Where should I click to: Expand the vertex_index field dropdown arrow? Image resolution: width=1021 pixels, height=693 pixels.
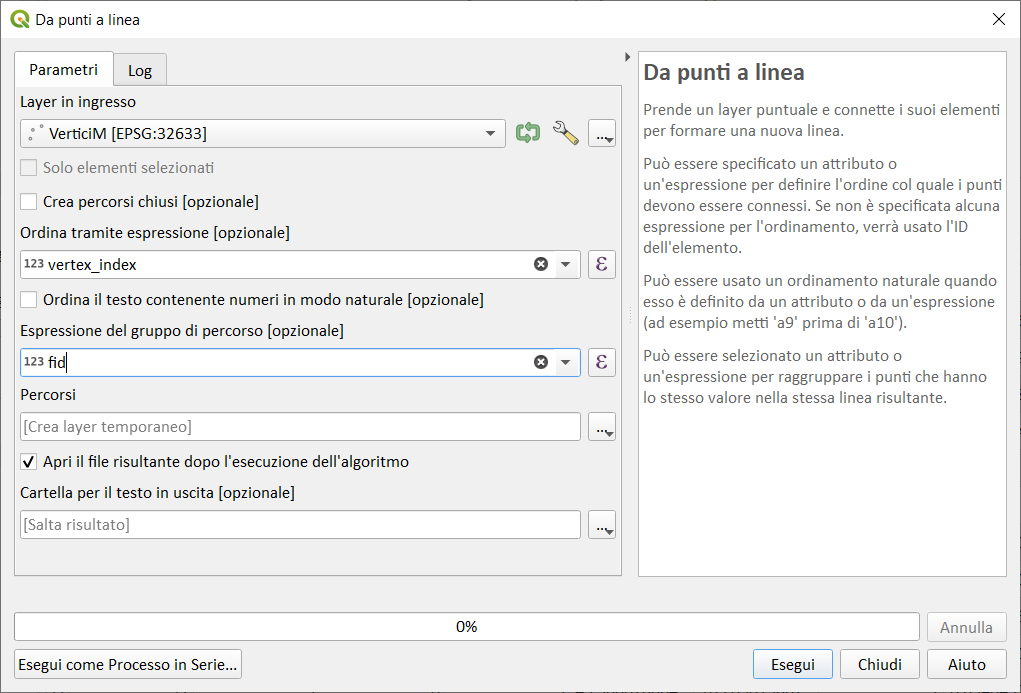tap(566, 264)
